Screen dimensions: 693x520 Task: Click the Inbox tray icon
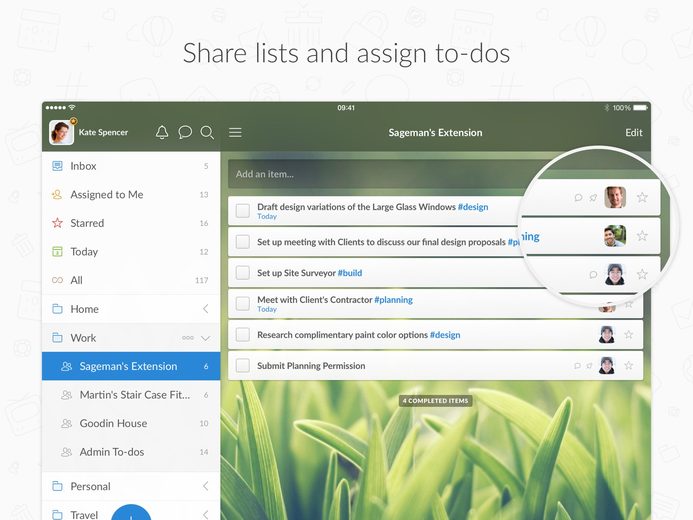[x=57, y=166]
